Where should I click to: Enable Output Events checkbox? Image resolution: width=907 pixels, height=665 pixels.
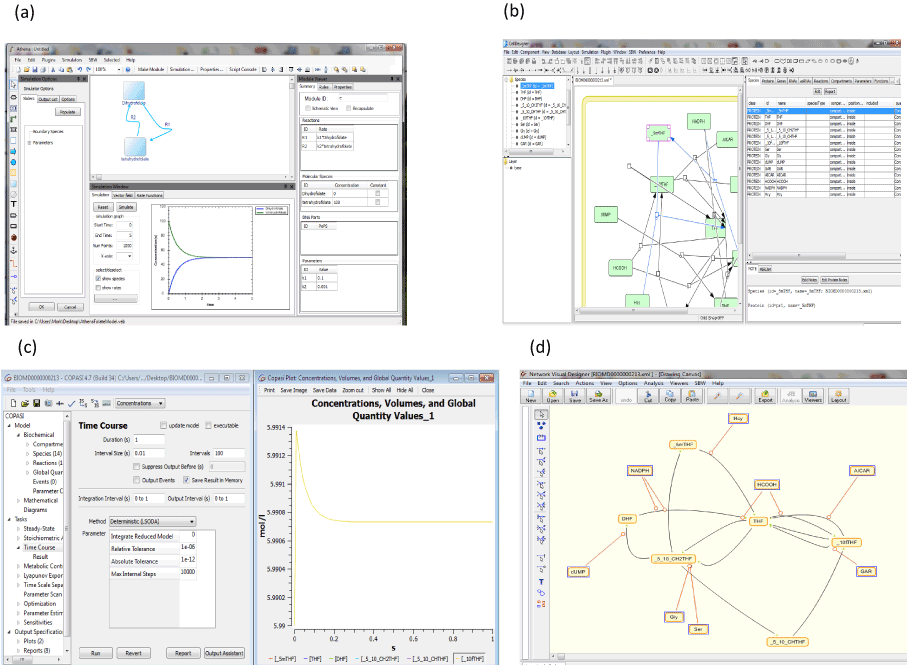pos(137,480)
